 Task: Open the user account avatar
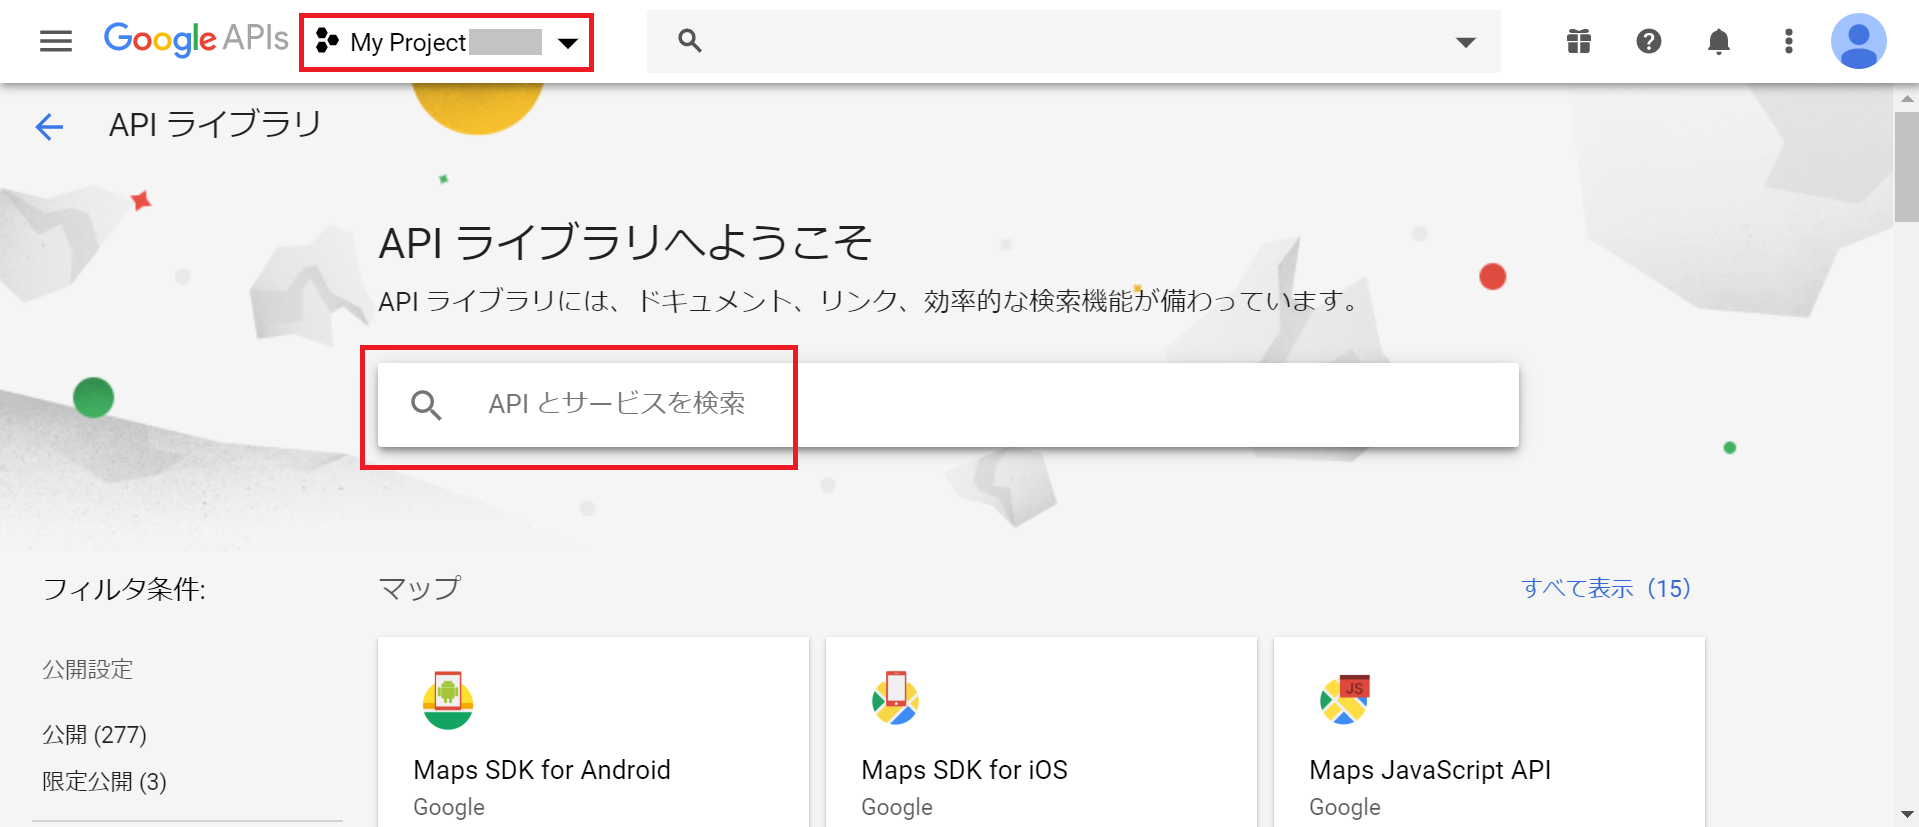point(1859,41)
